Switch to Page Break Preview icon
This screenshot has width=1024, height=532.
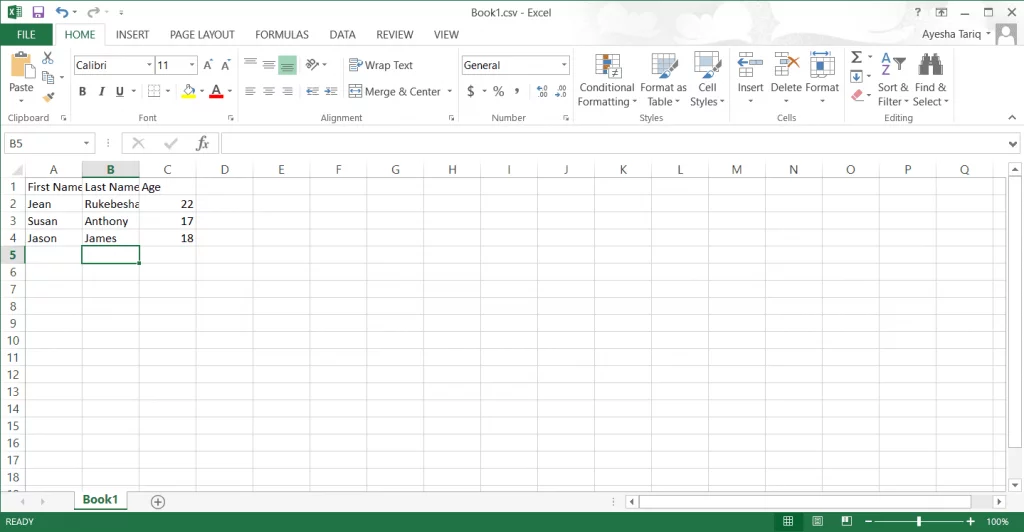847,521
